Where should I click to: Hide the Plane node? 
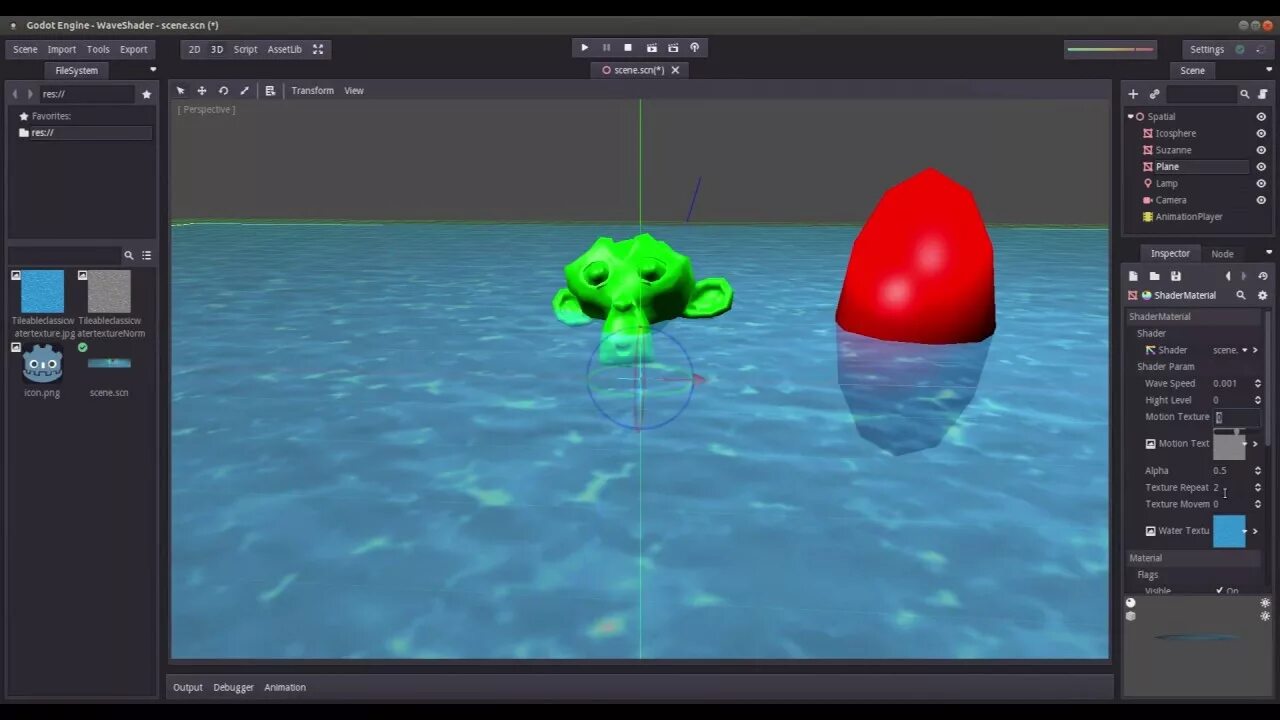[1261, 167]
